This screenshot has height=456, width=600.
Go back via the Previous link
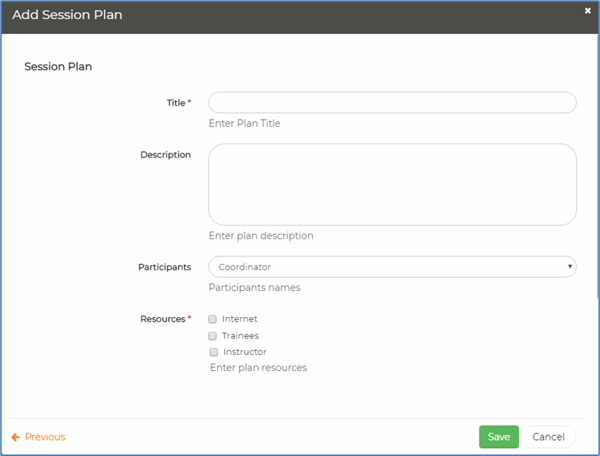pos(45,437)
